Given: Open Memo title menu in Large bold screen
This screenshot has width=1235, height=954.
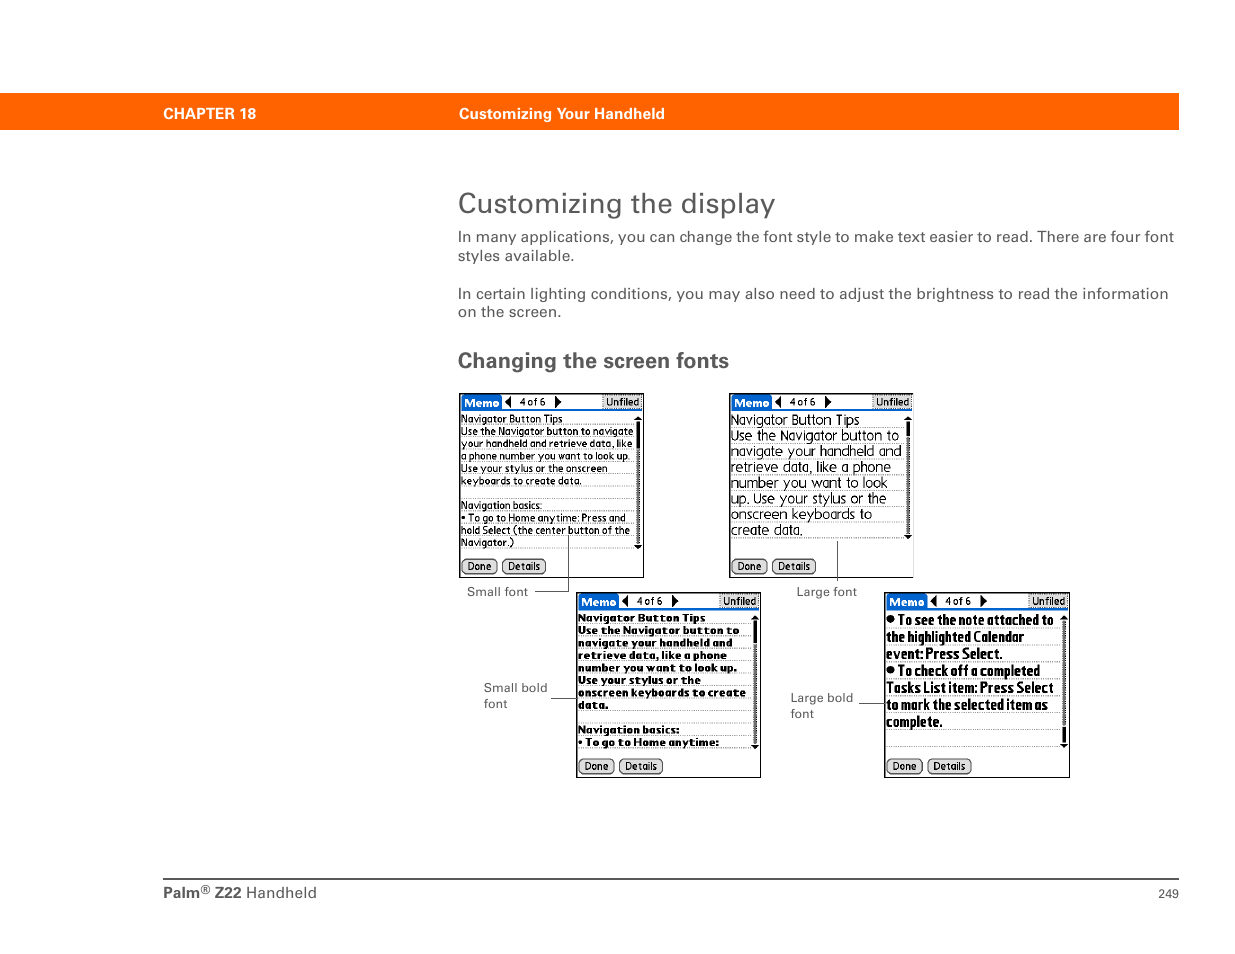Looking at the screenshot, I should coord(906,602).
